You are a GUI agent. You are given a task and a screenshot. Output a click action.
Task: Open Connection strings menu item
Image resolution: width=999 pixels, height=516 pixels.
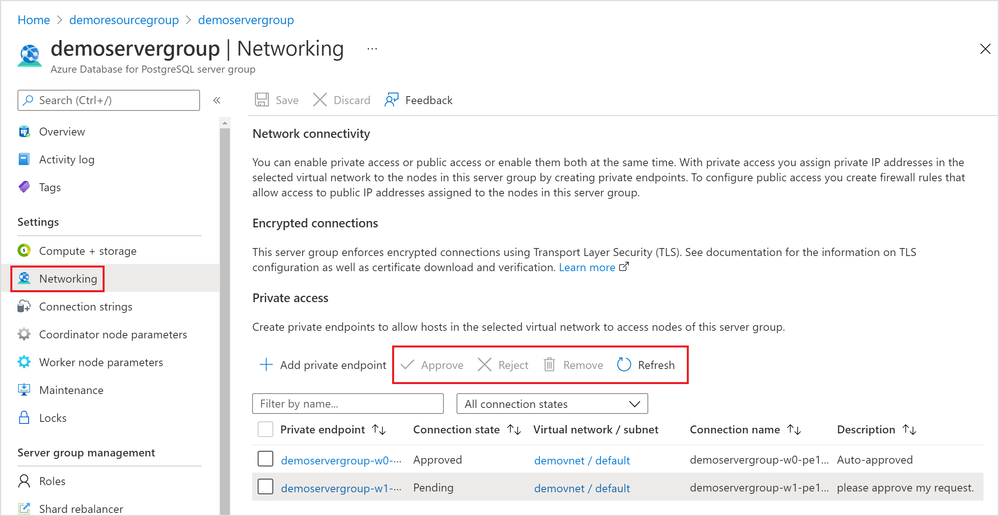[x=85, y=307]
